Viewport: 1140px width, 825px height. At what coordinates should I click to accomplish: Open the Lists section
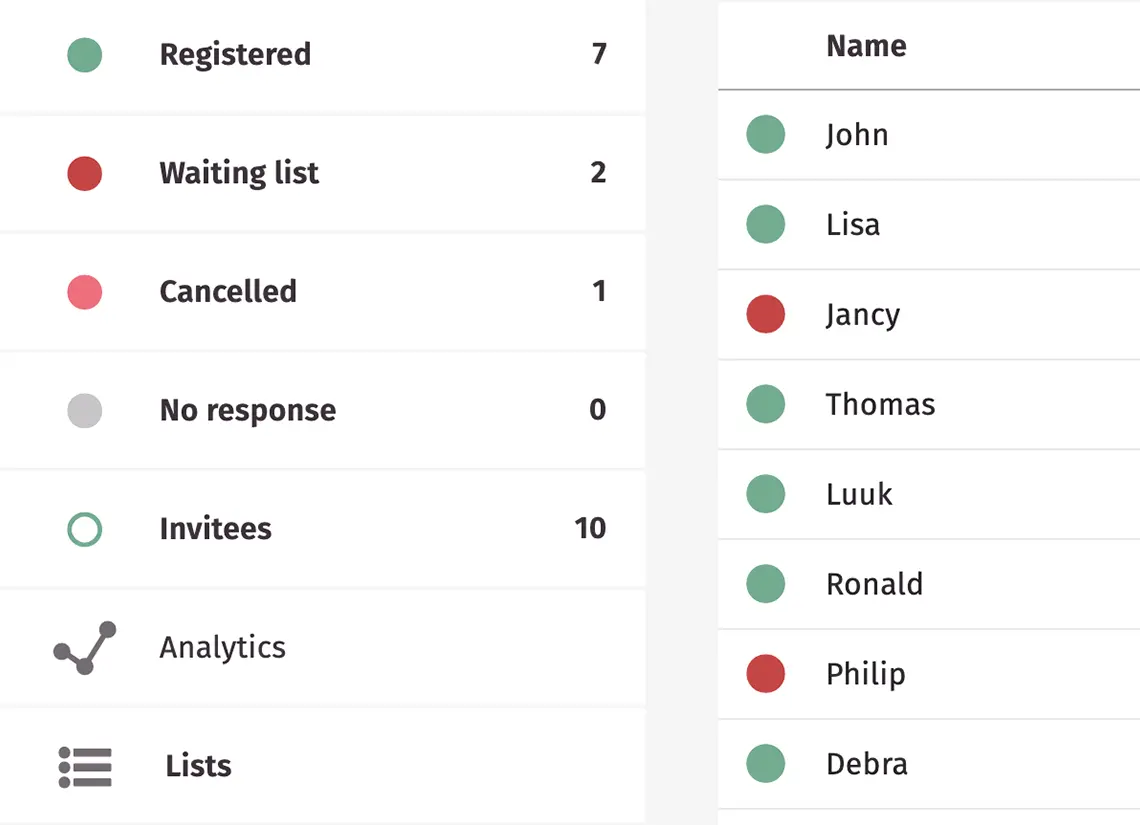(x=198, y=766)
